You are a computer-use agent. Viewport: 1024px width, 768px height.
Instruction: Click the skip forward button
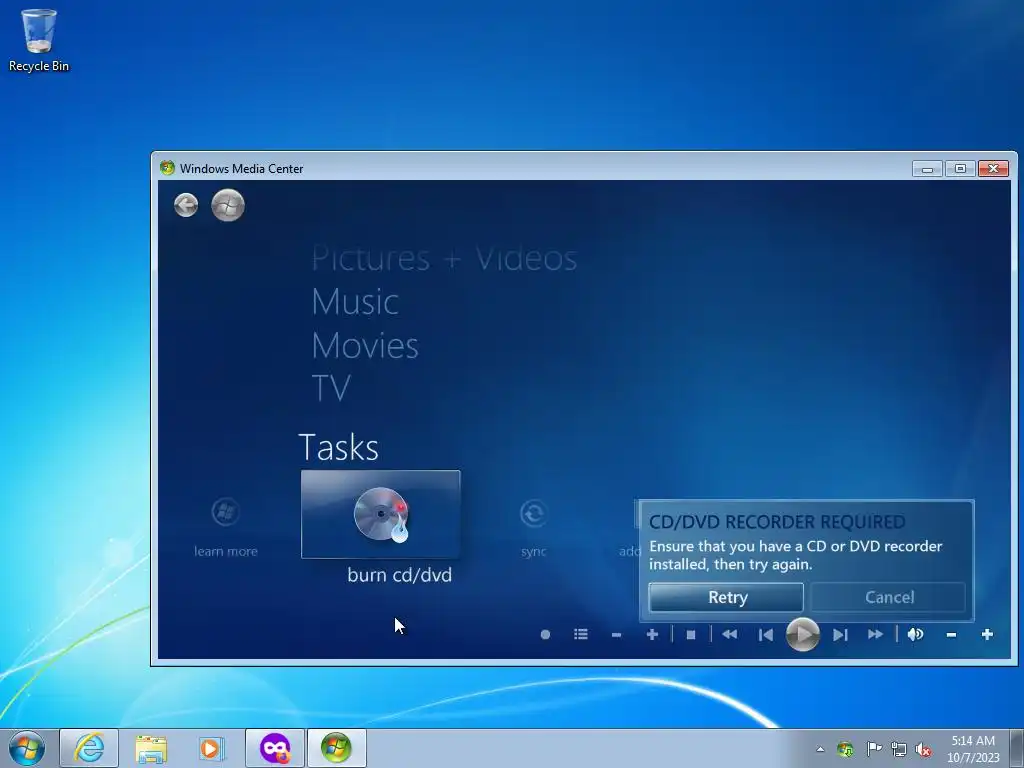840,634
